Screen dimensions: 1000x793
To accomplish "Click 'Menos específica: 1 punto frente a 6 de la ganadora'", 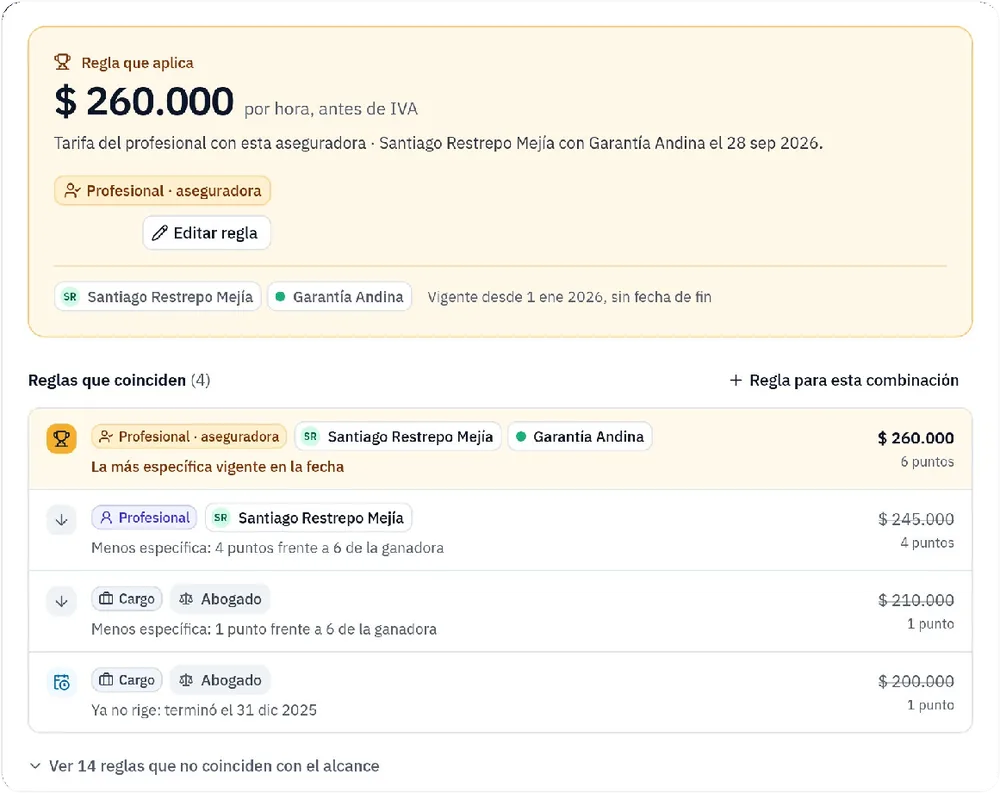I will click(264, 628).
